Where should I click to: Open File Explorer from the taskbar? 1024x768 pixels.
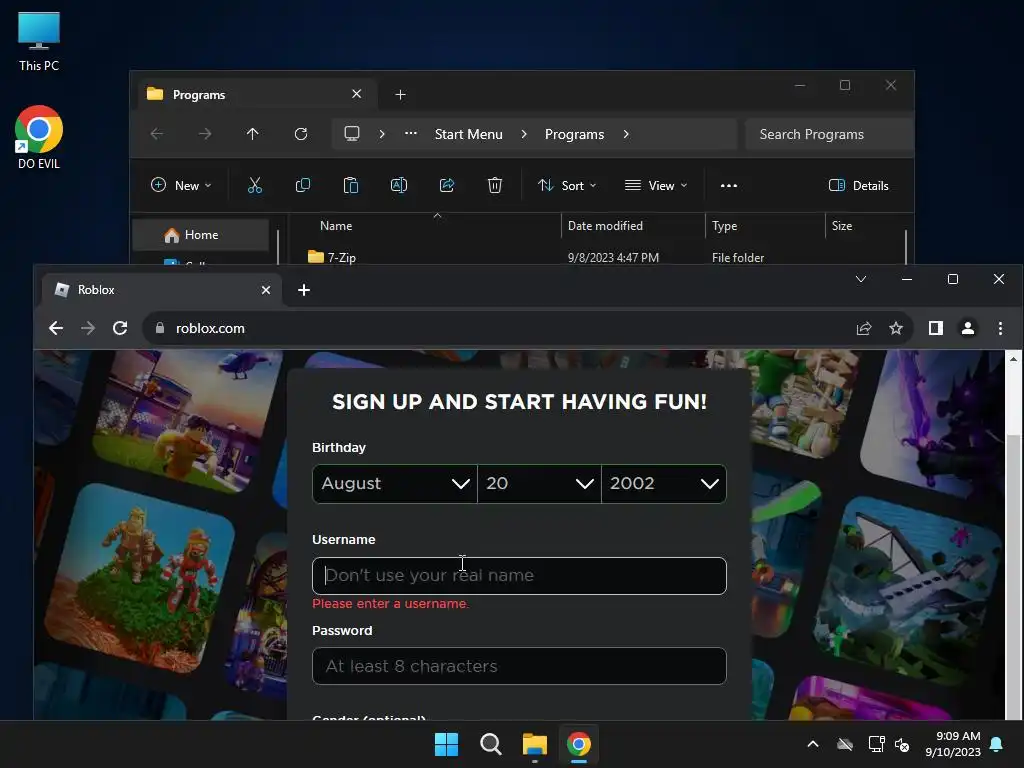(535, 744)
